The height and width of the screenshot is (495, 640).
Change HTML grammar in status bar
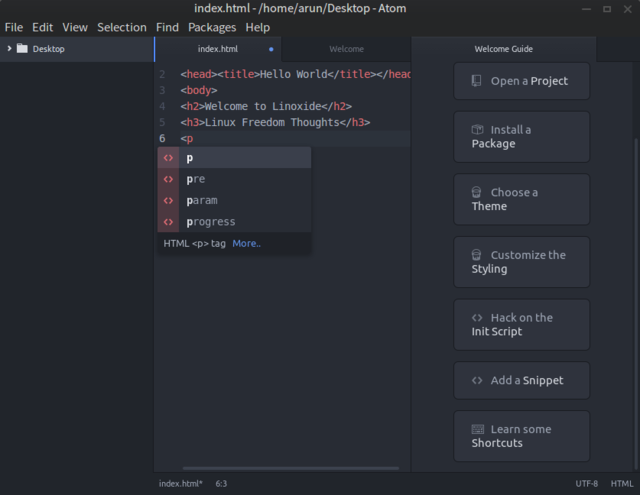click(x=622, y=484)
